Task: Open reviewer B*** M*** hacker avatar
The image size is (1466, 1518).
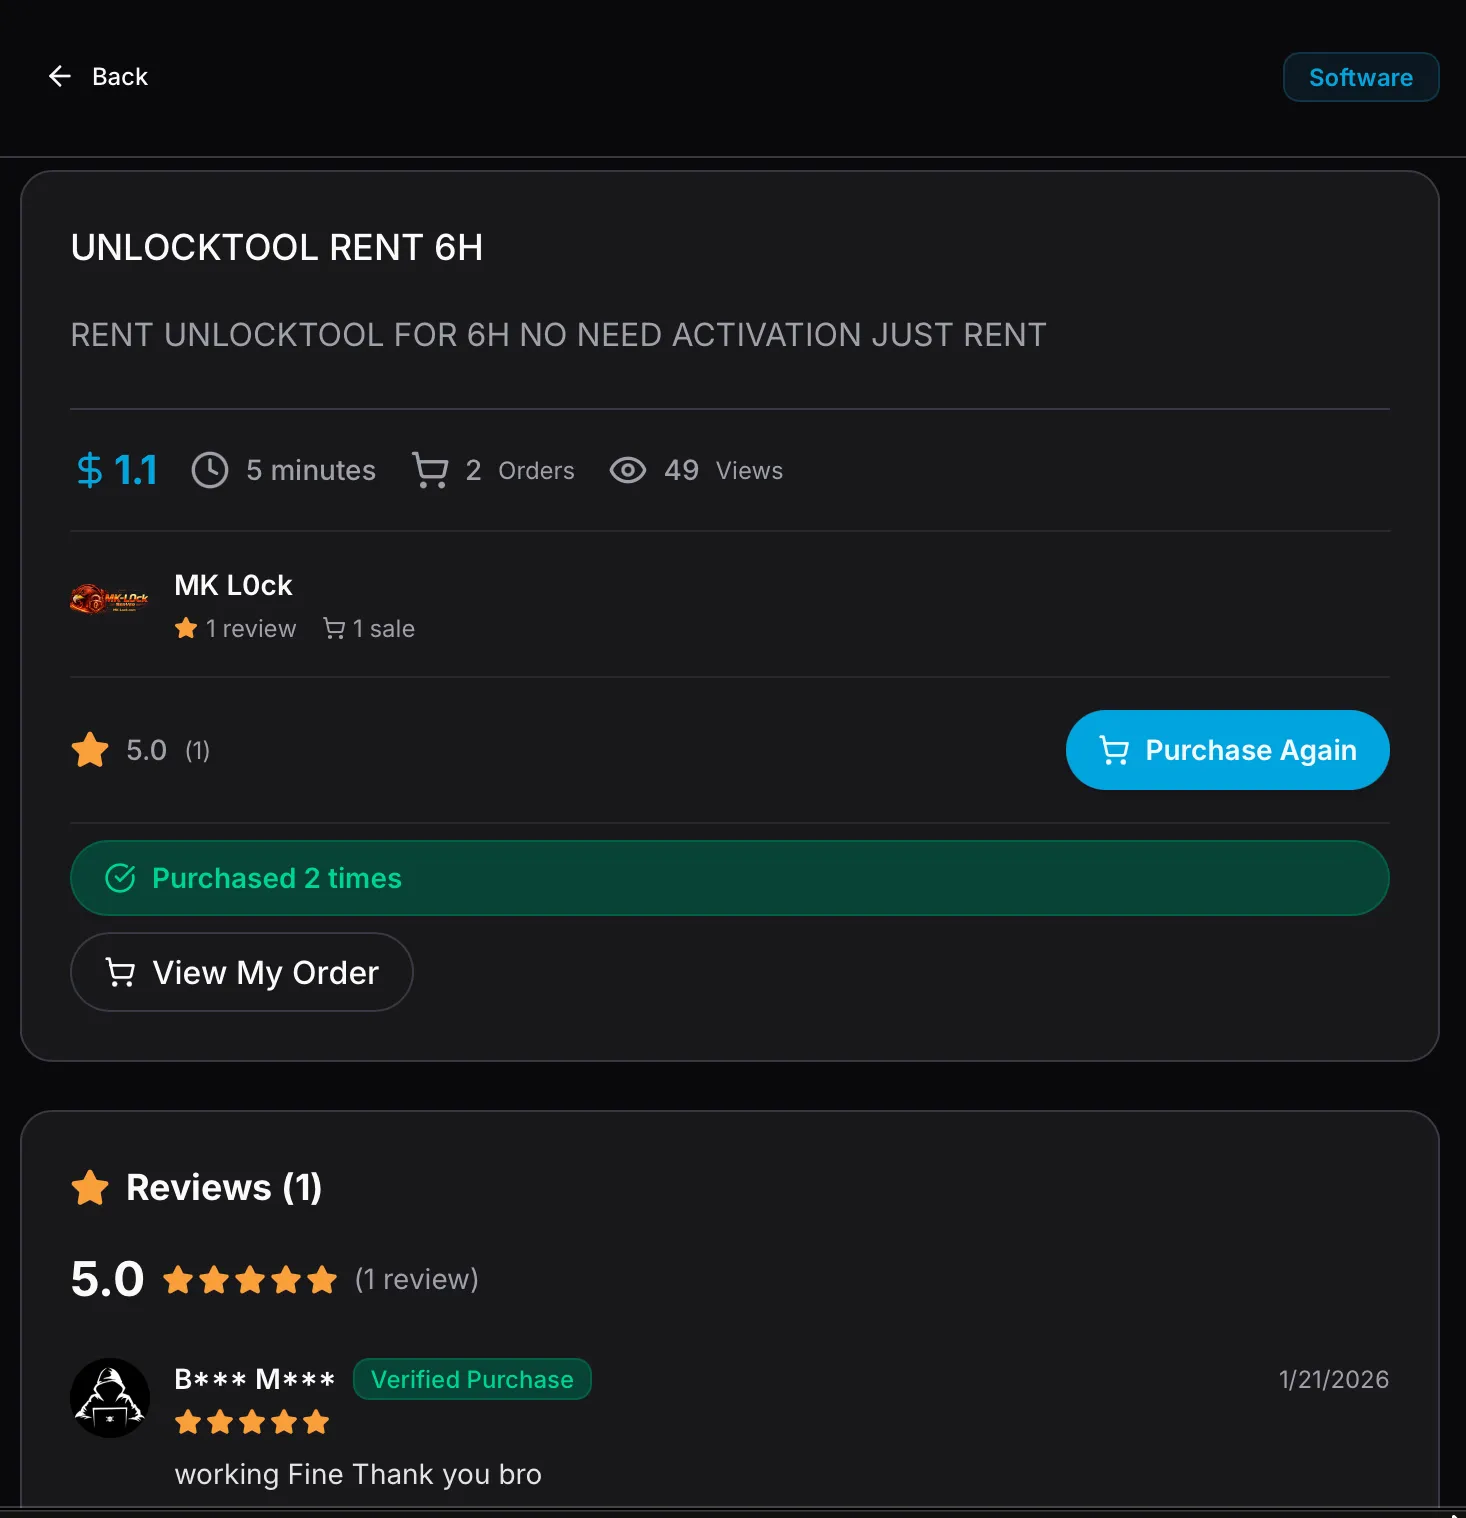Action: click(110, 1398)
